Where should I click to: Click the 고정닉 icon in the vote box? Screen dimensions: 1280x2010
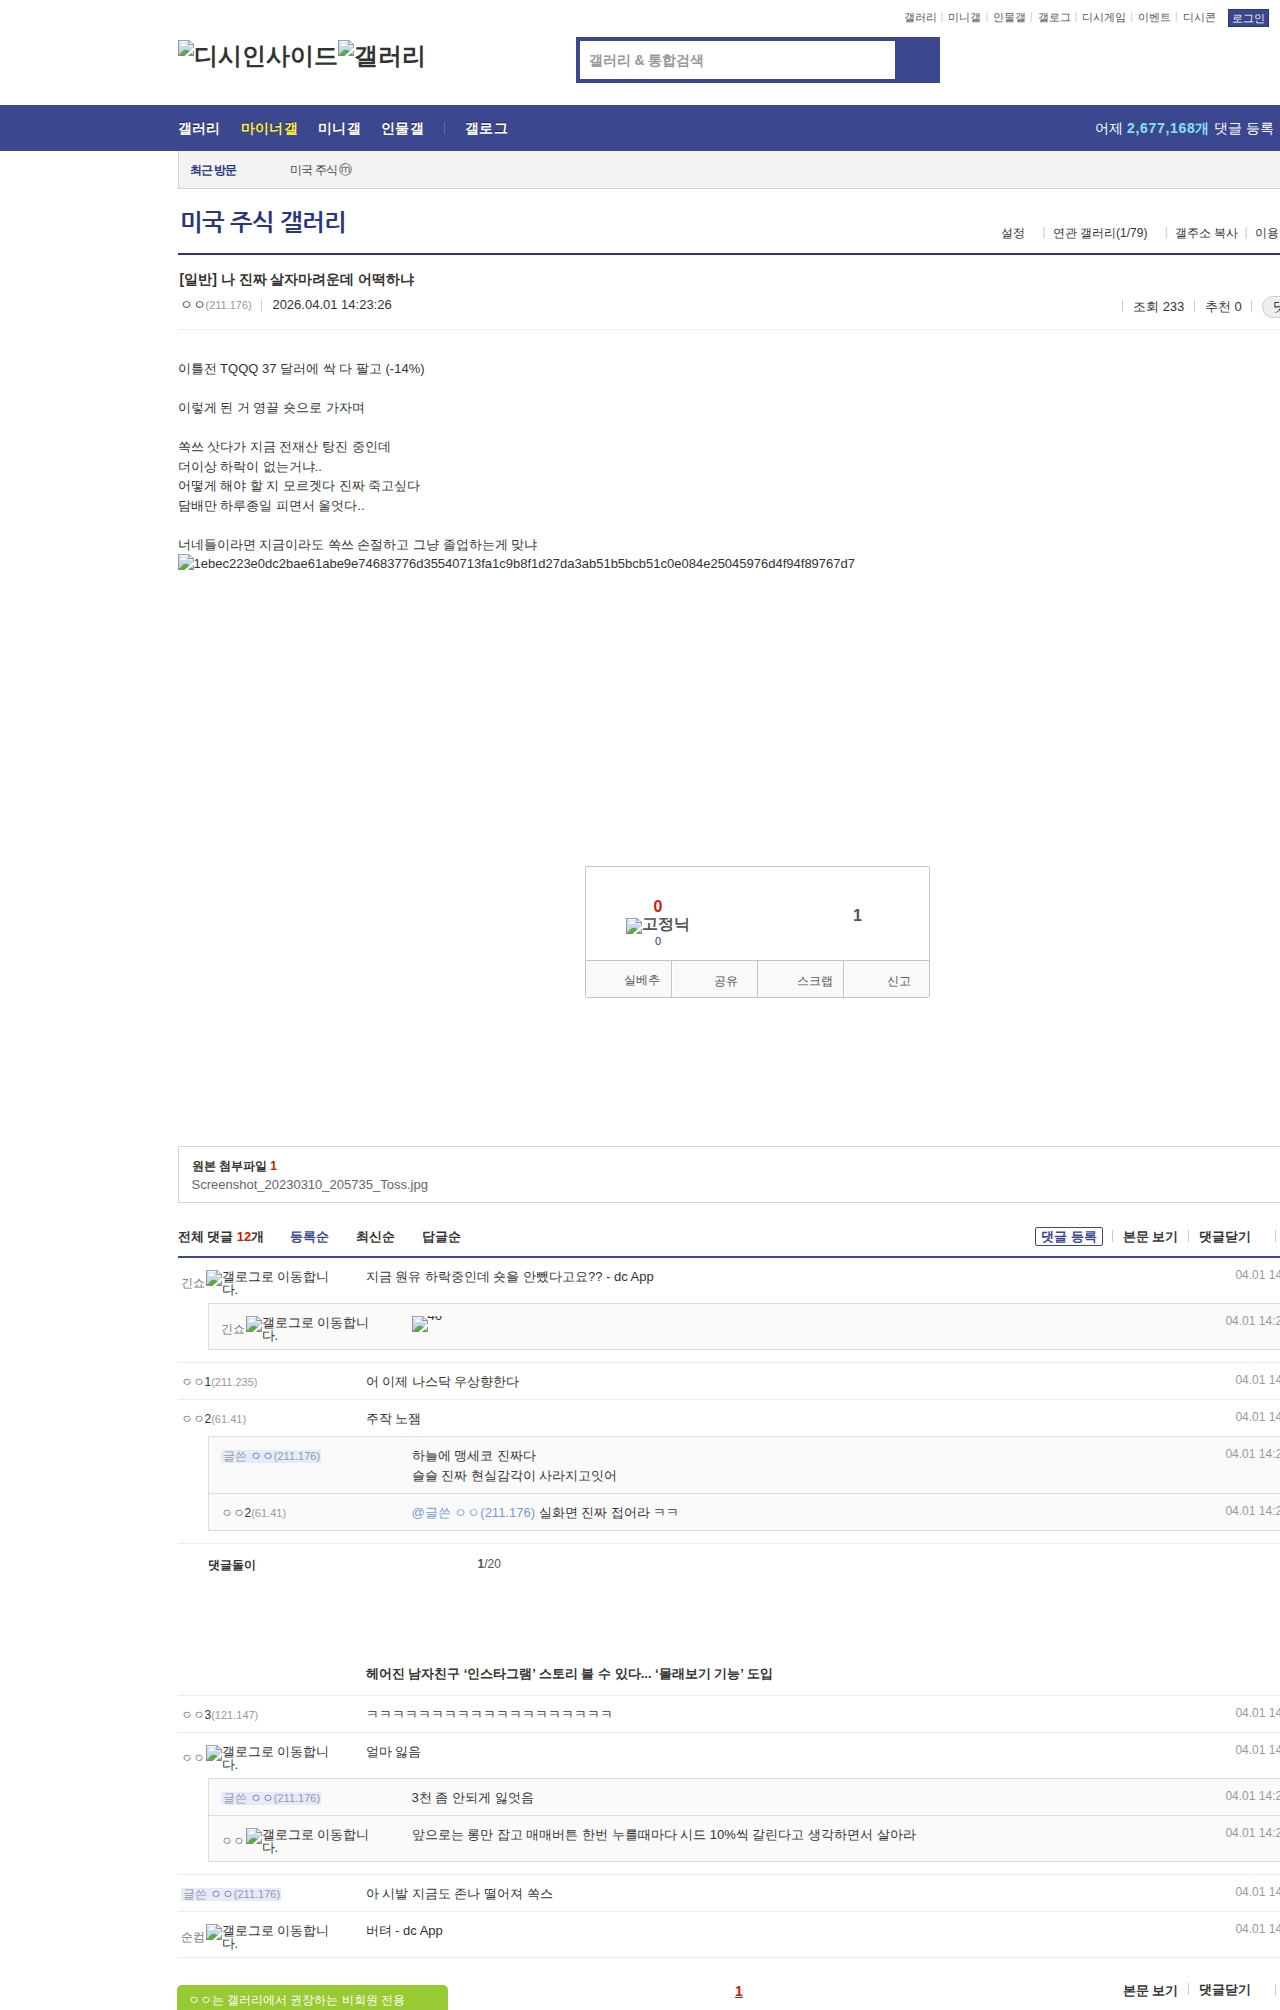point(657,925)
